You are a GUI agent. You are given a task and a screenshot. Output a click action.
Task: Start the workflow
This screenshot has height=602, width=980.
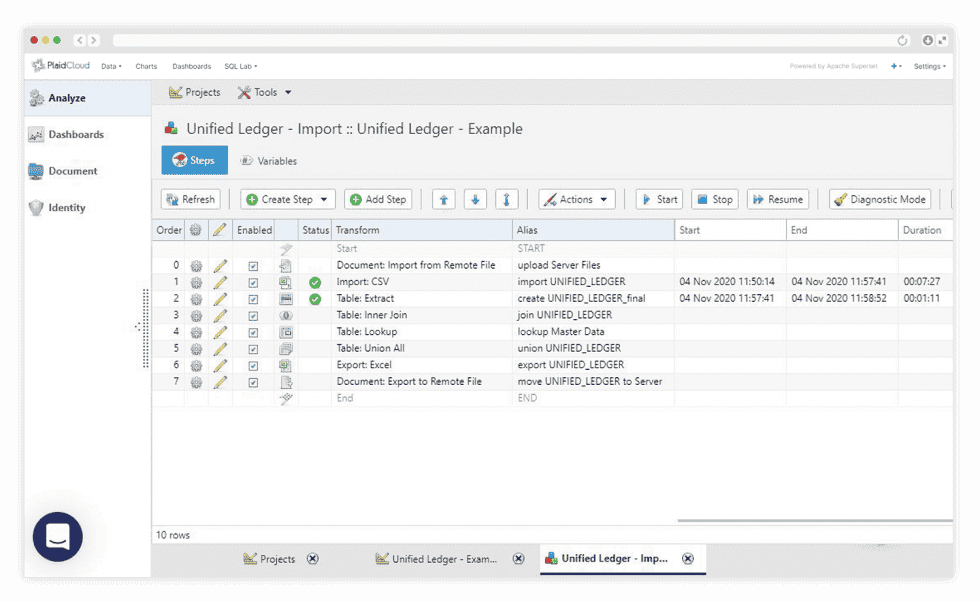click(x=659, y=199)
